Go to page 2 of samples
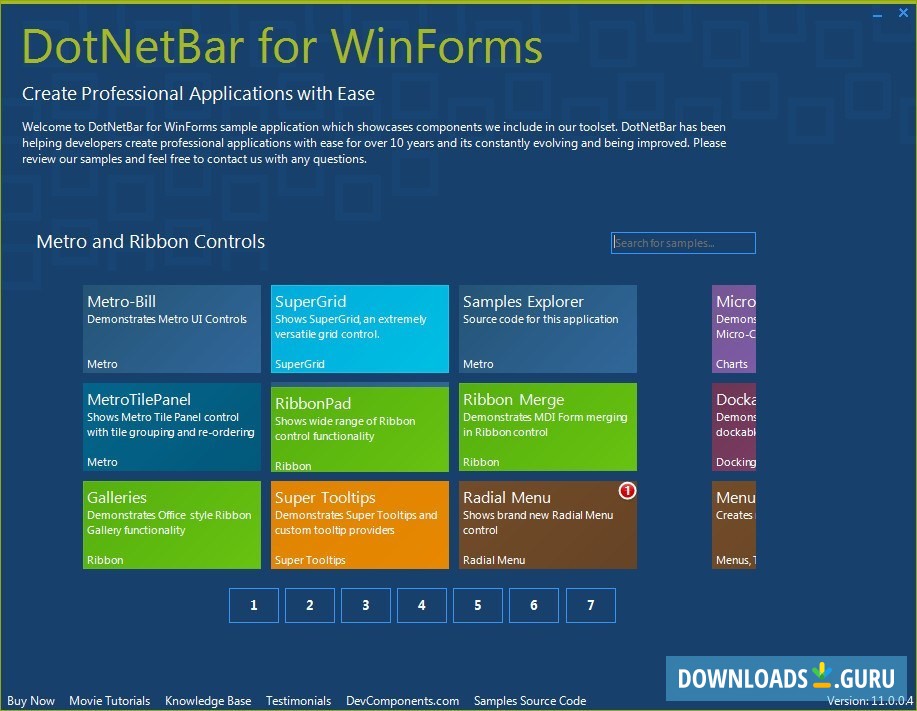 pos(310,605)
